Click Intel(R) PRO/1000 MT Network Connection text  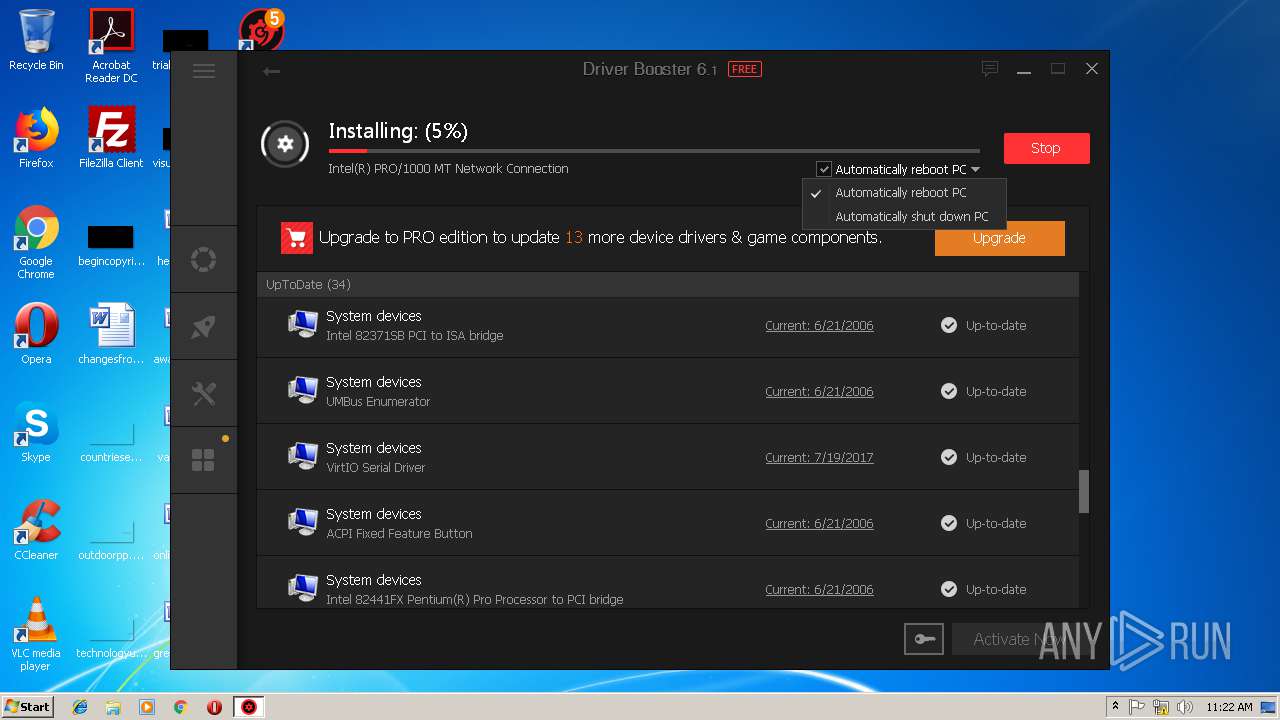point(448,169)
